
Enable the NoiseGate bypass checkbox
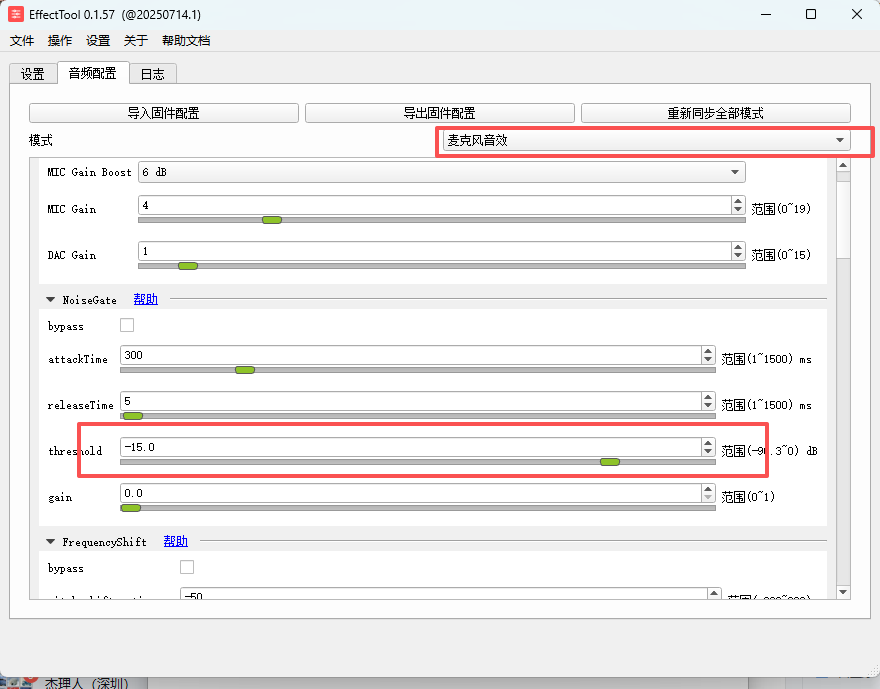coord(127,325)
